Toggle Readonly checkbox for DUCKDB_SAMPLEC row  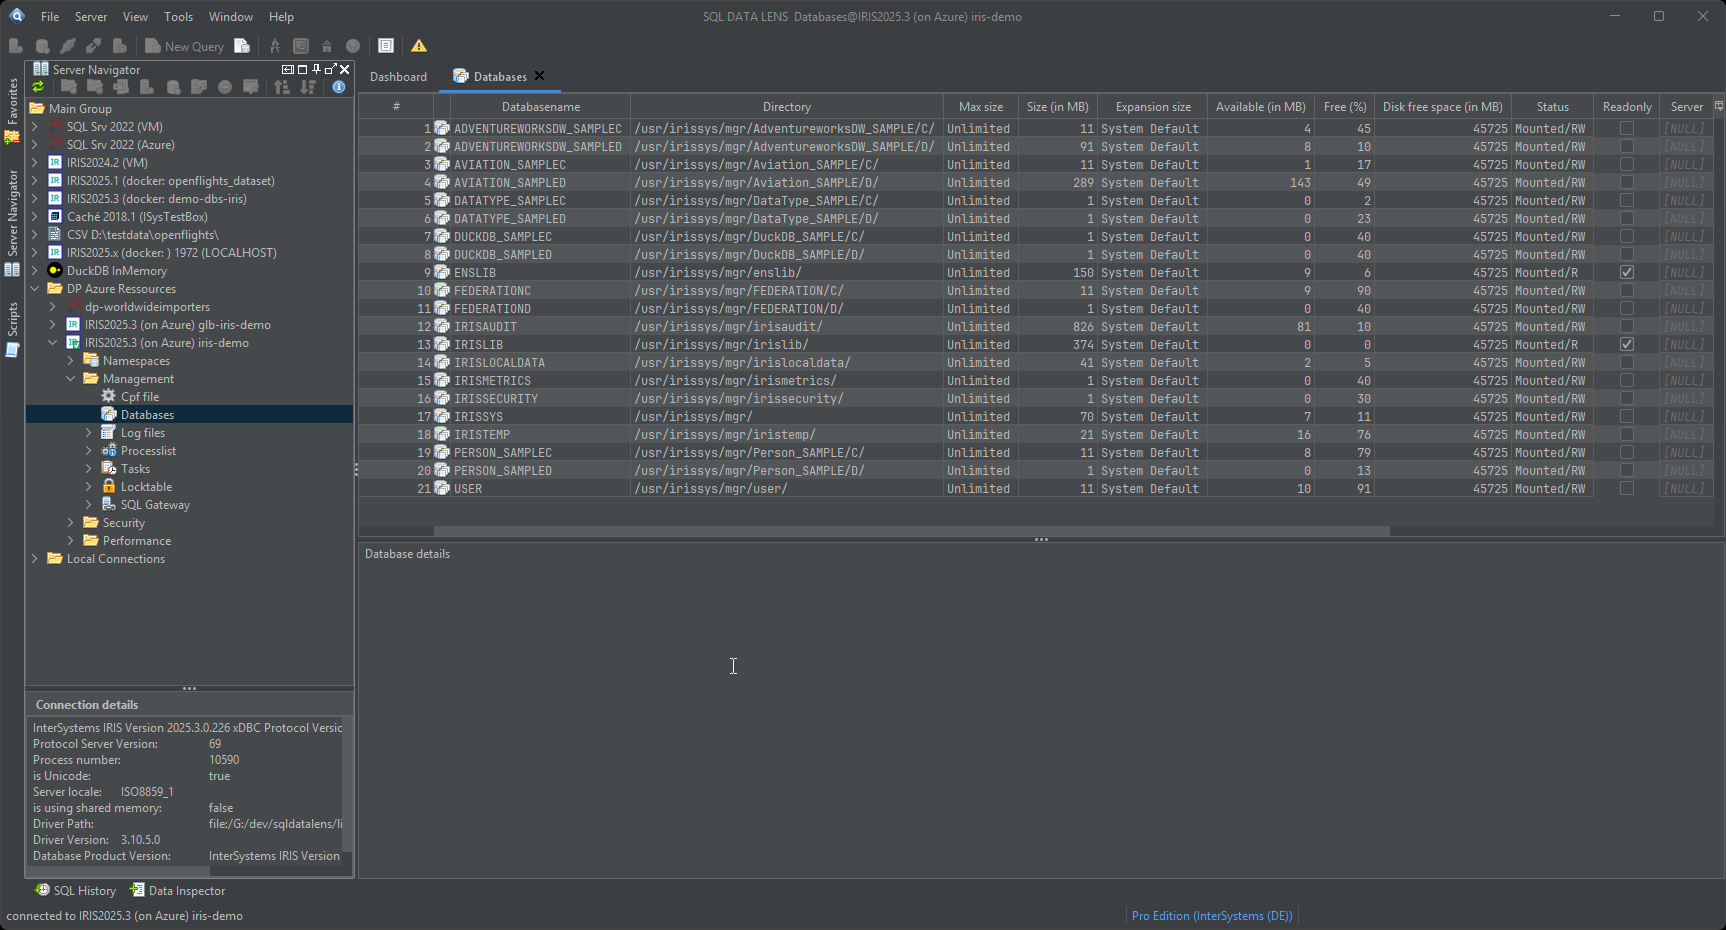click(1627, 236)
